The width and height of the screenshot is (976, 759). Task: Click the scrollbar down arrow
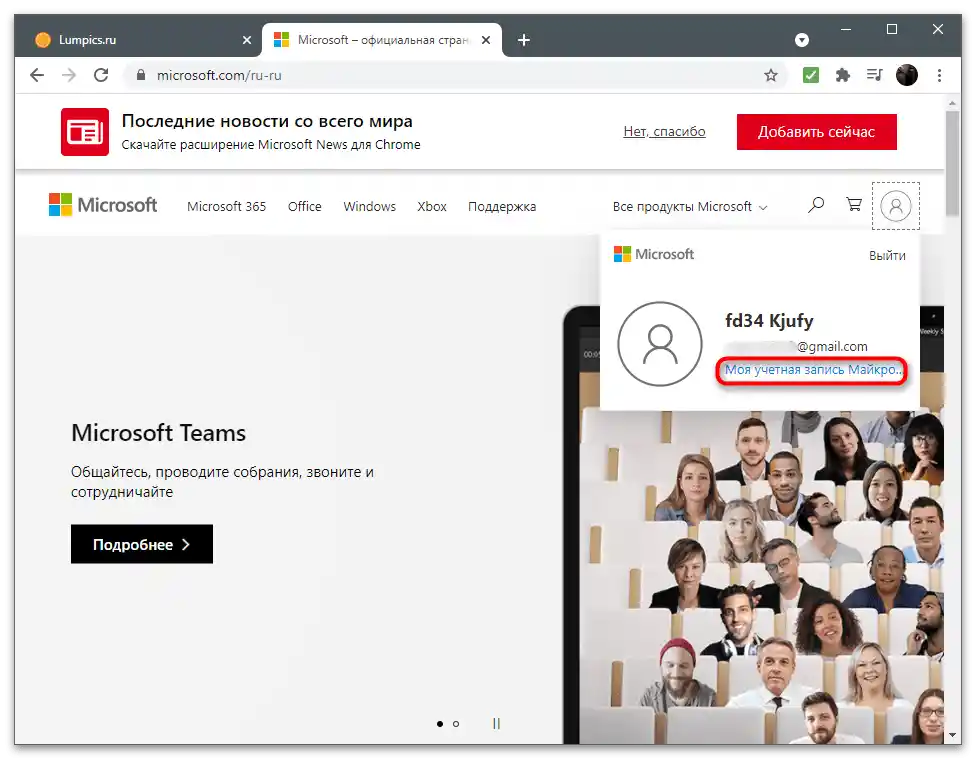tap(952, 735)
